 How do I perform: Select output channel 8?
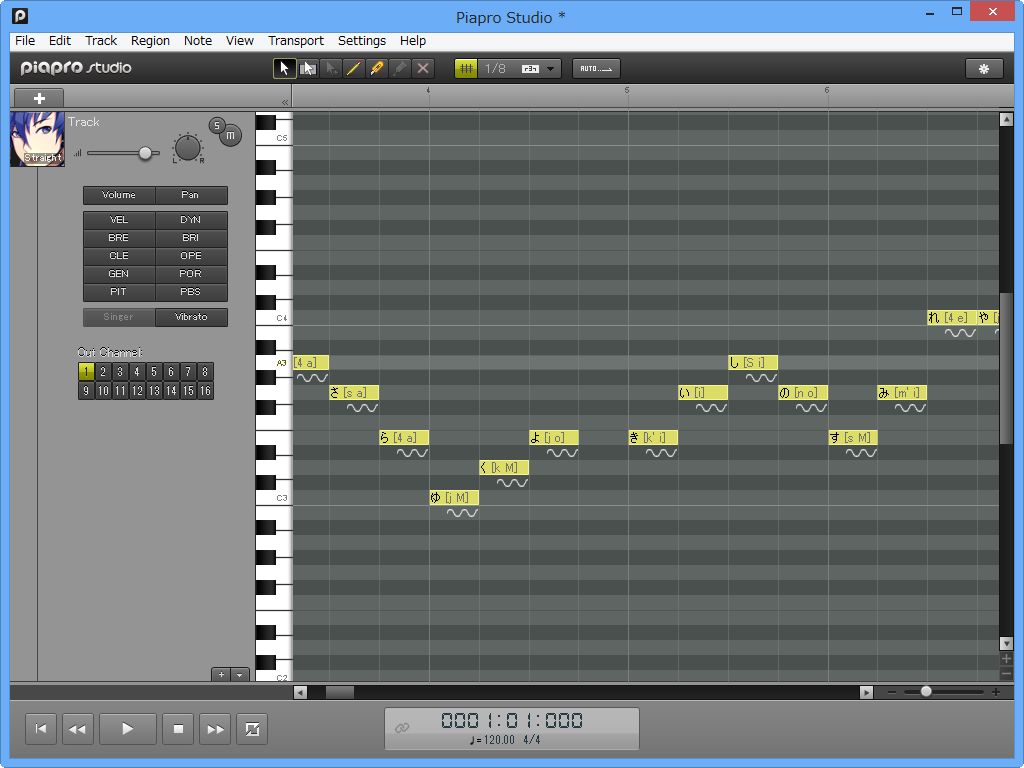point(205,372)
